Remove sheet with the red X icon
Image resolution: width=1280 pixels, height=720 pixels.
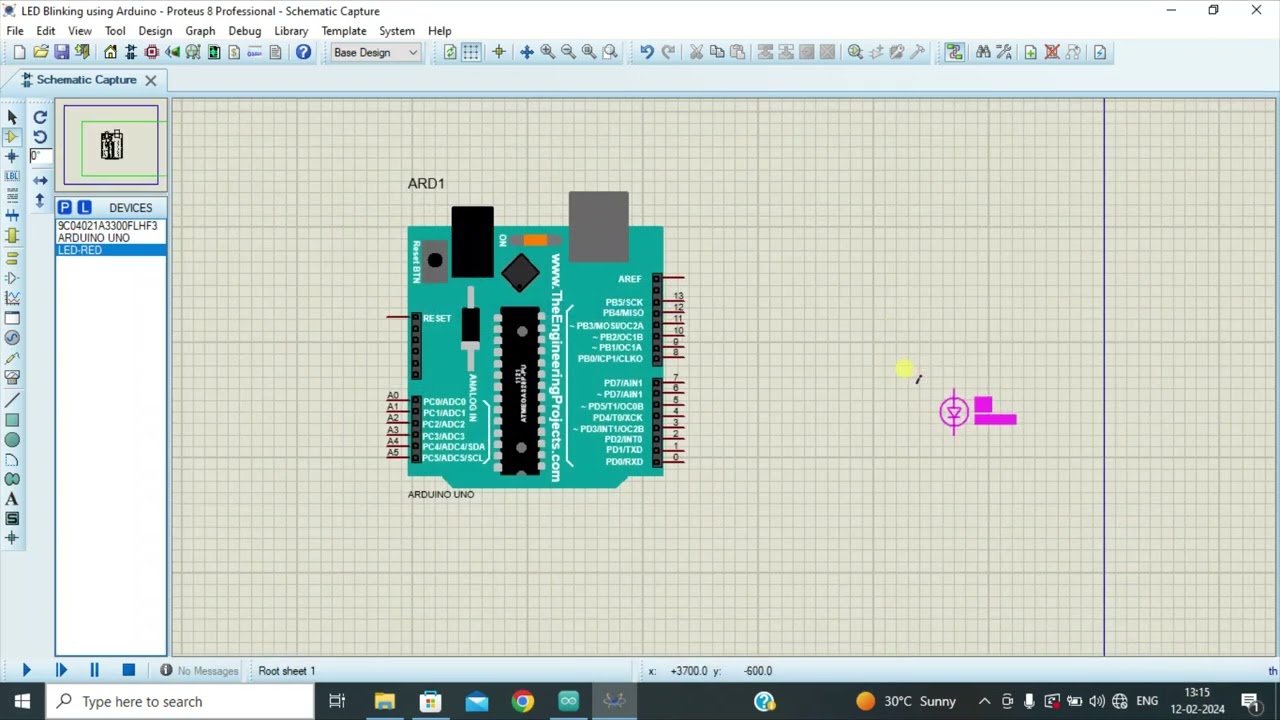tap(1052, 52)
